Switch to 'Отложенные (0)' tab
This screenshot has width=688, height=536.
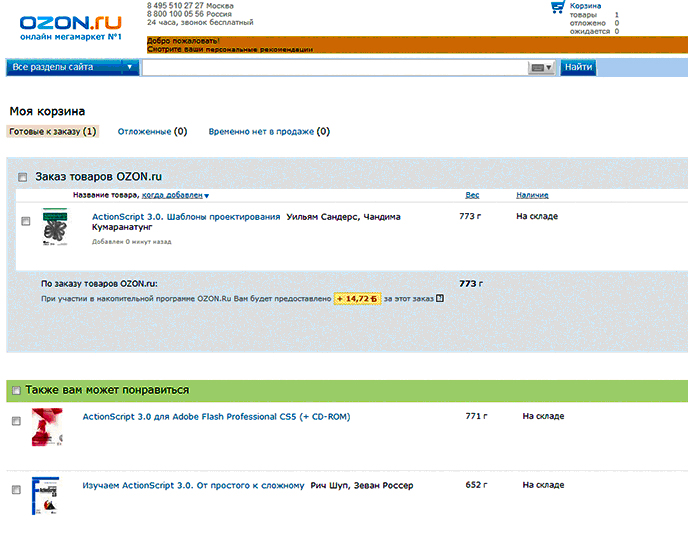152,132
